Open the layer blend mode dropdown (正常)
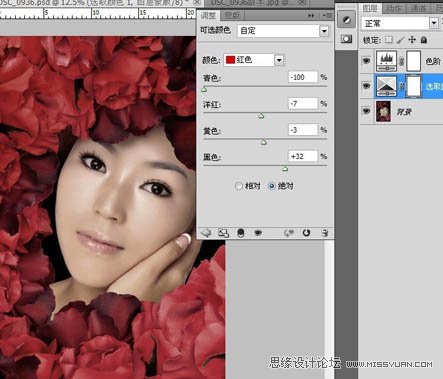The image size is (443, 379). click(x=400, y=23)
